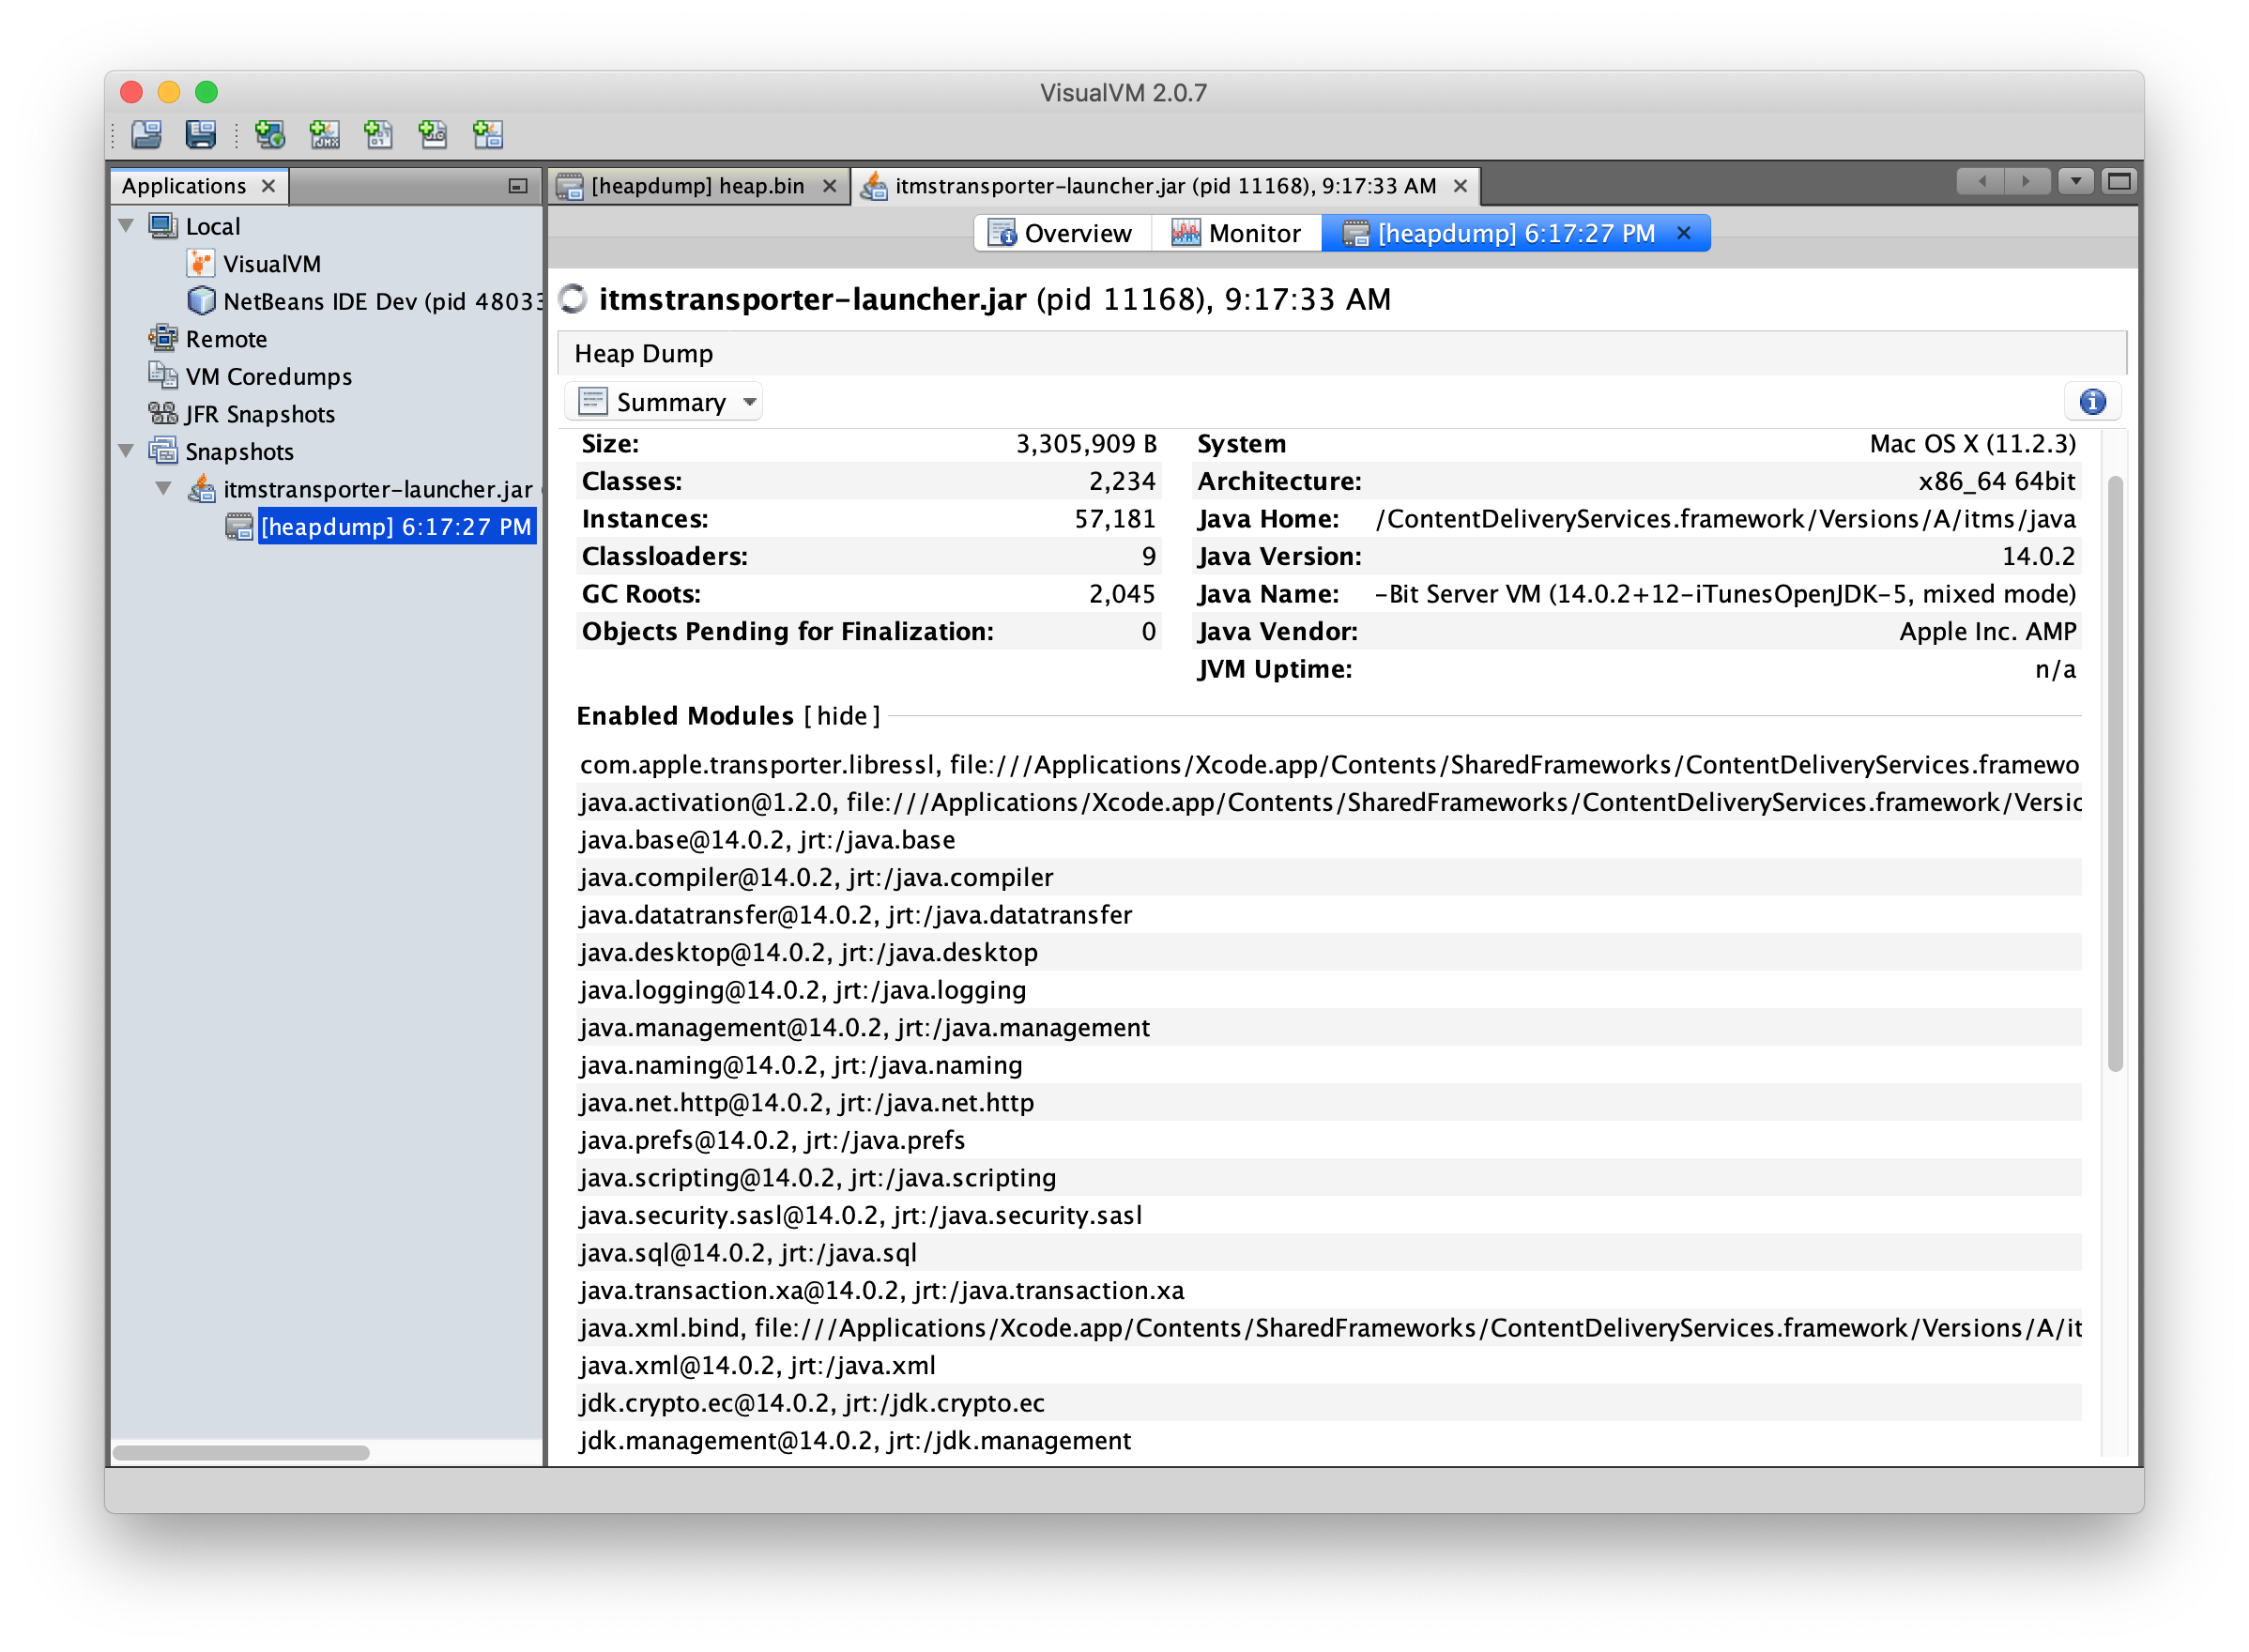
Task: Click the Add Remote Host toolbar icon
Action: tap(270, 134)
